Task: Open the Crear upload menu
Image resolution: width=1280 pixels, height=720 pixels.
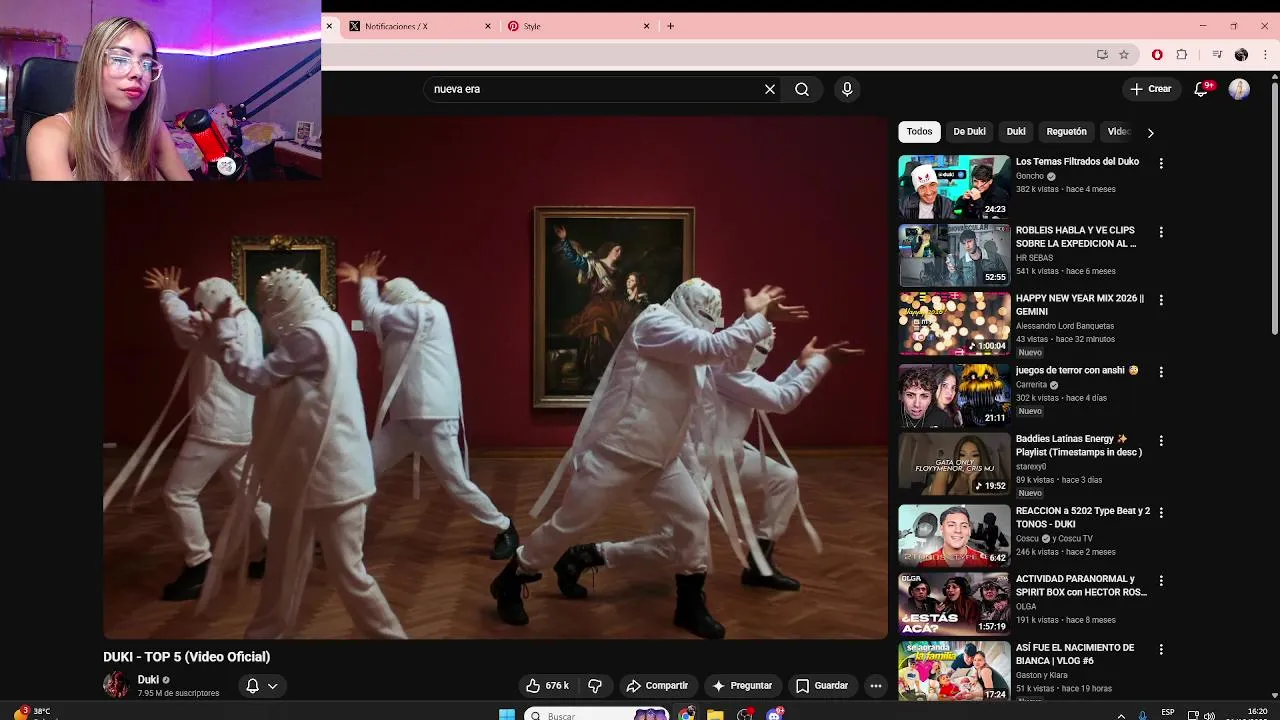Action: [1150, 89]
